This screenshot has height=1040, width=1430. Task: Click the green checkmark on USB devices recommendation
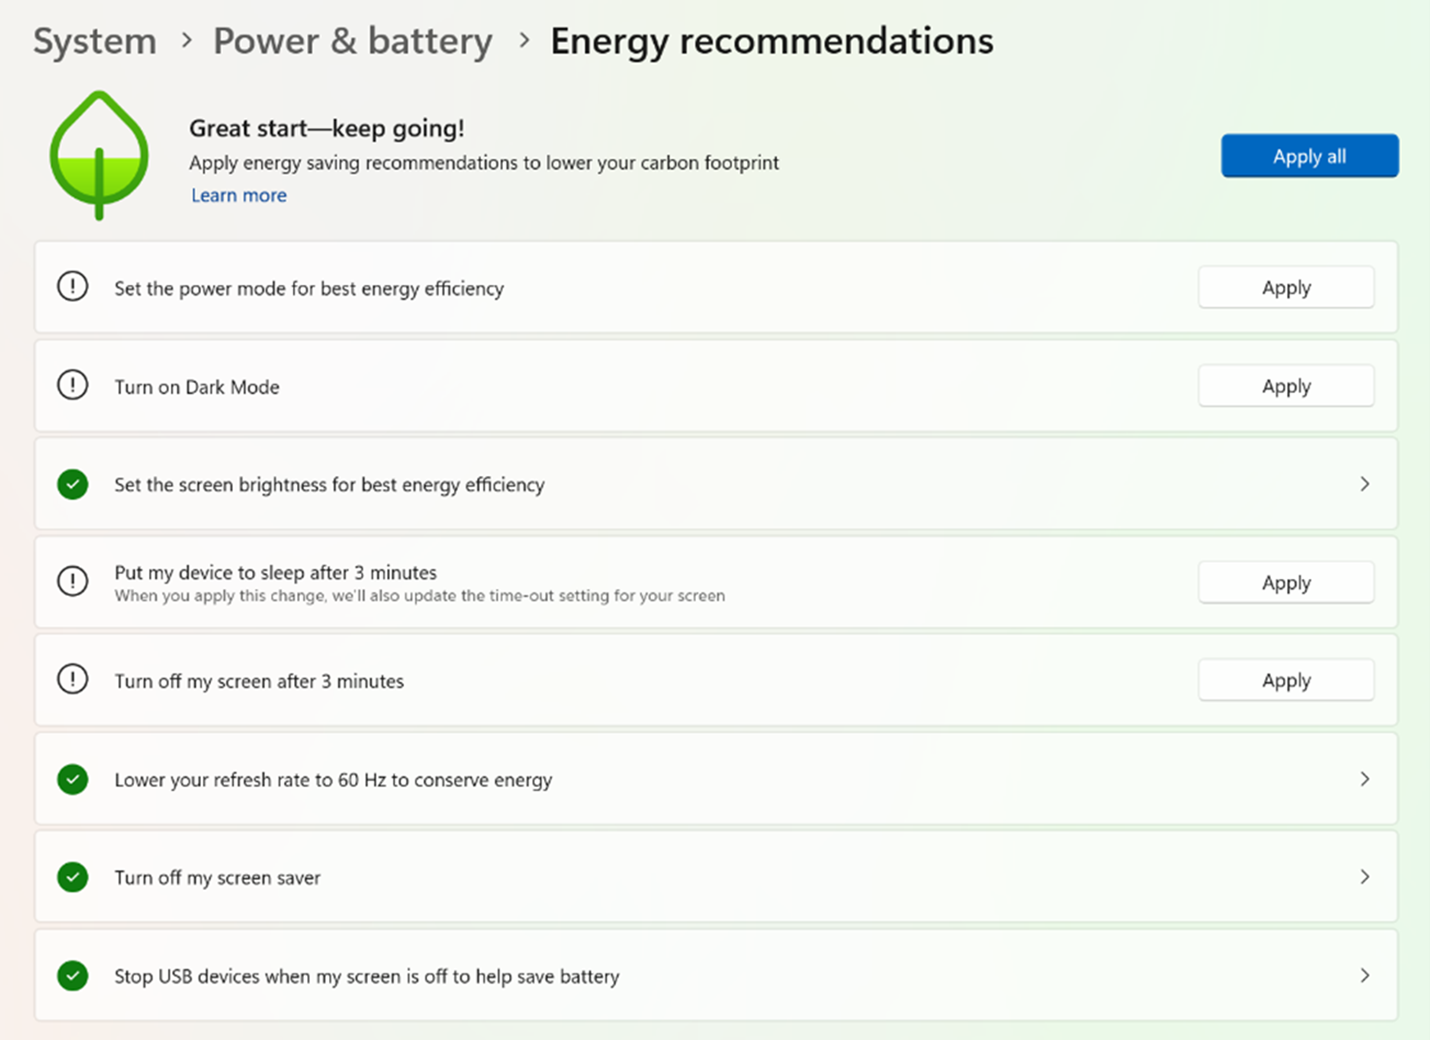(x=72, y=976)
